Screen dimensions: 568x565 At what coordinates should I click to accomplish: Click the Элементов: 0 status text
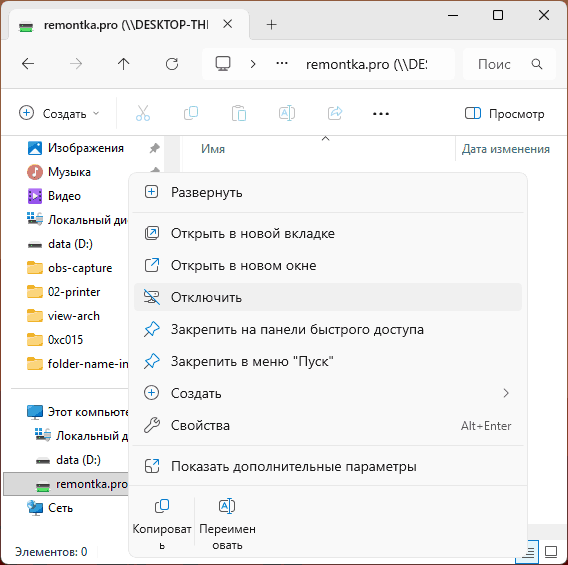click(51, 552)
